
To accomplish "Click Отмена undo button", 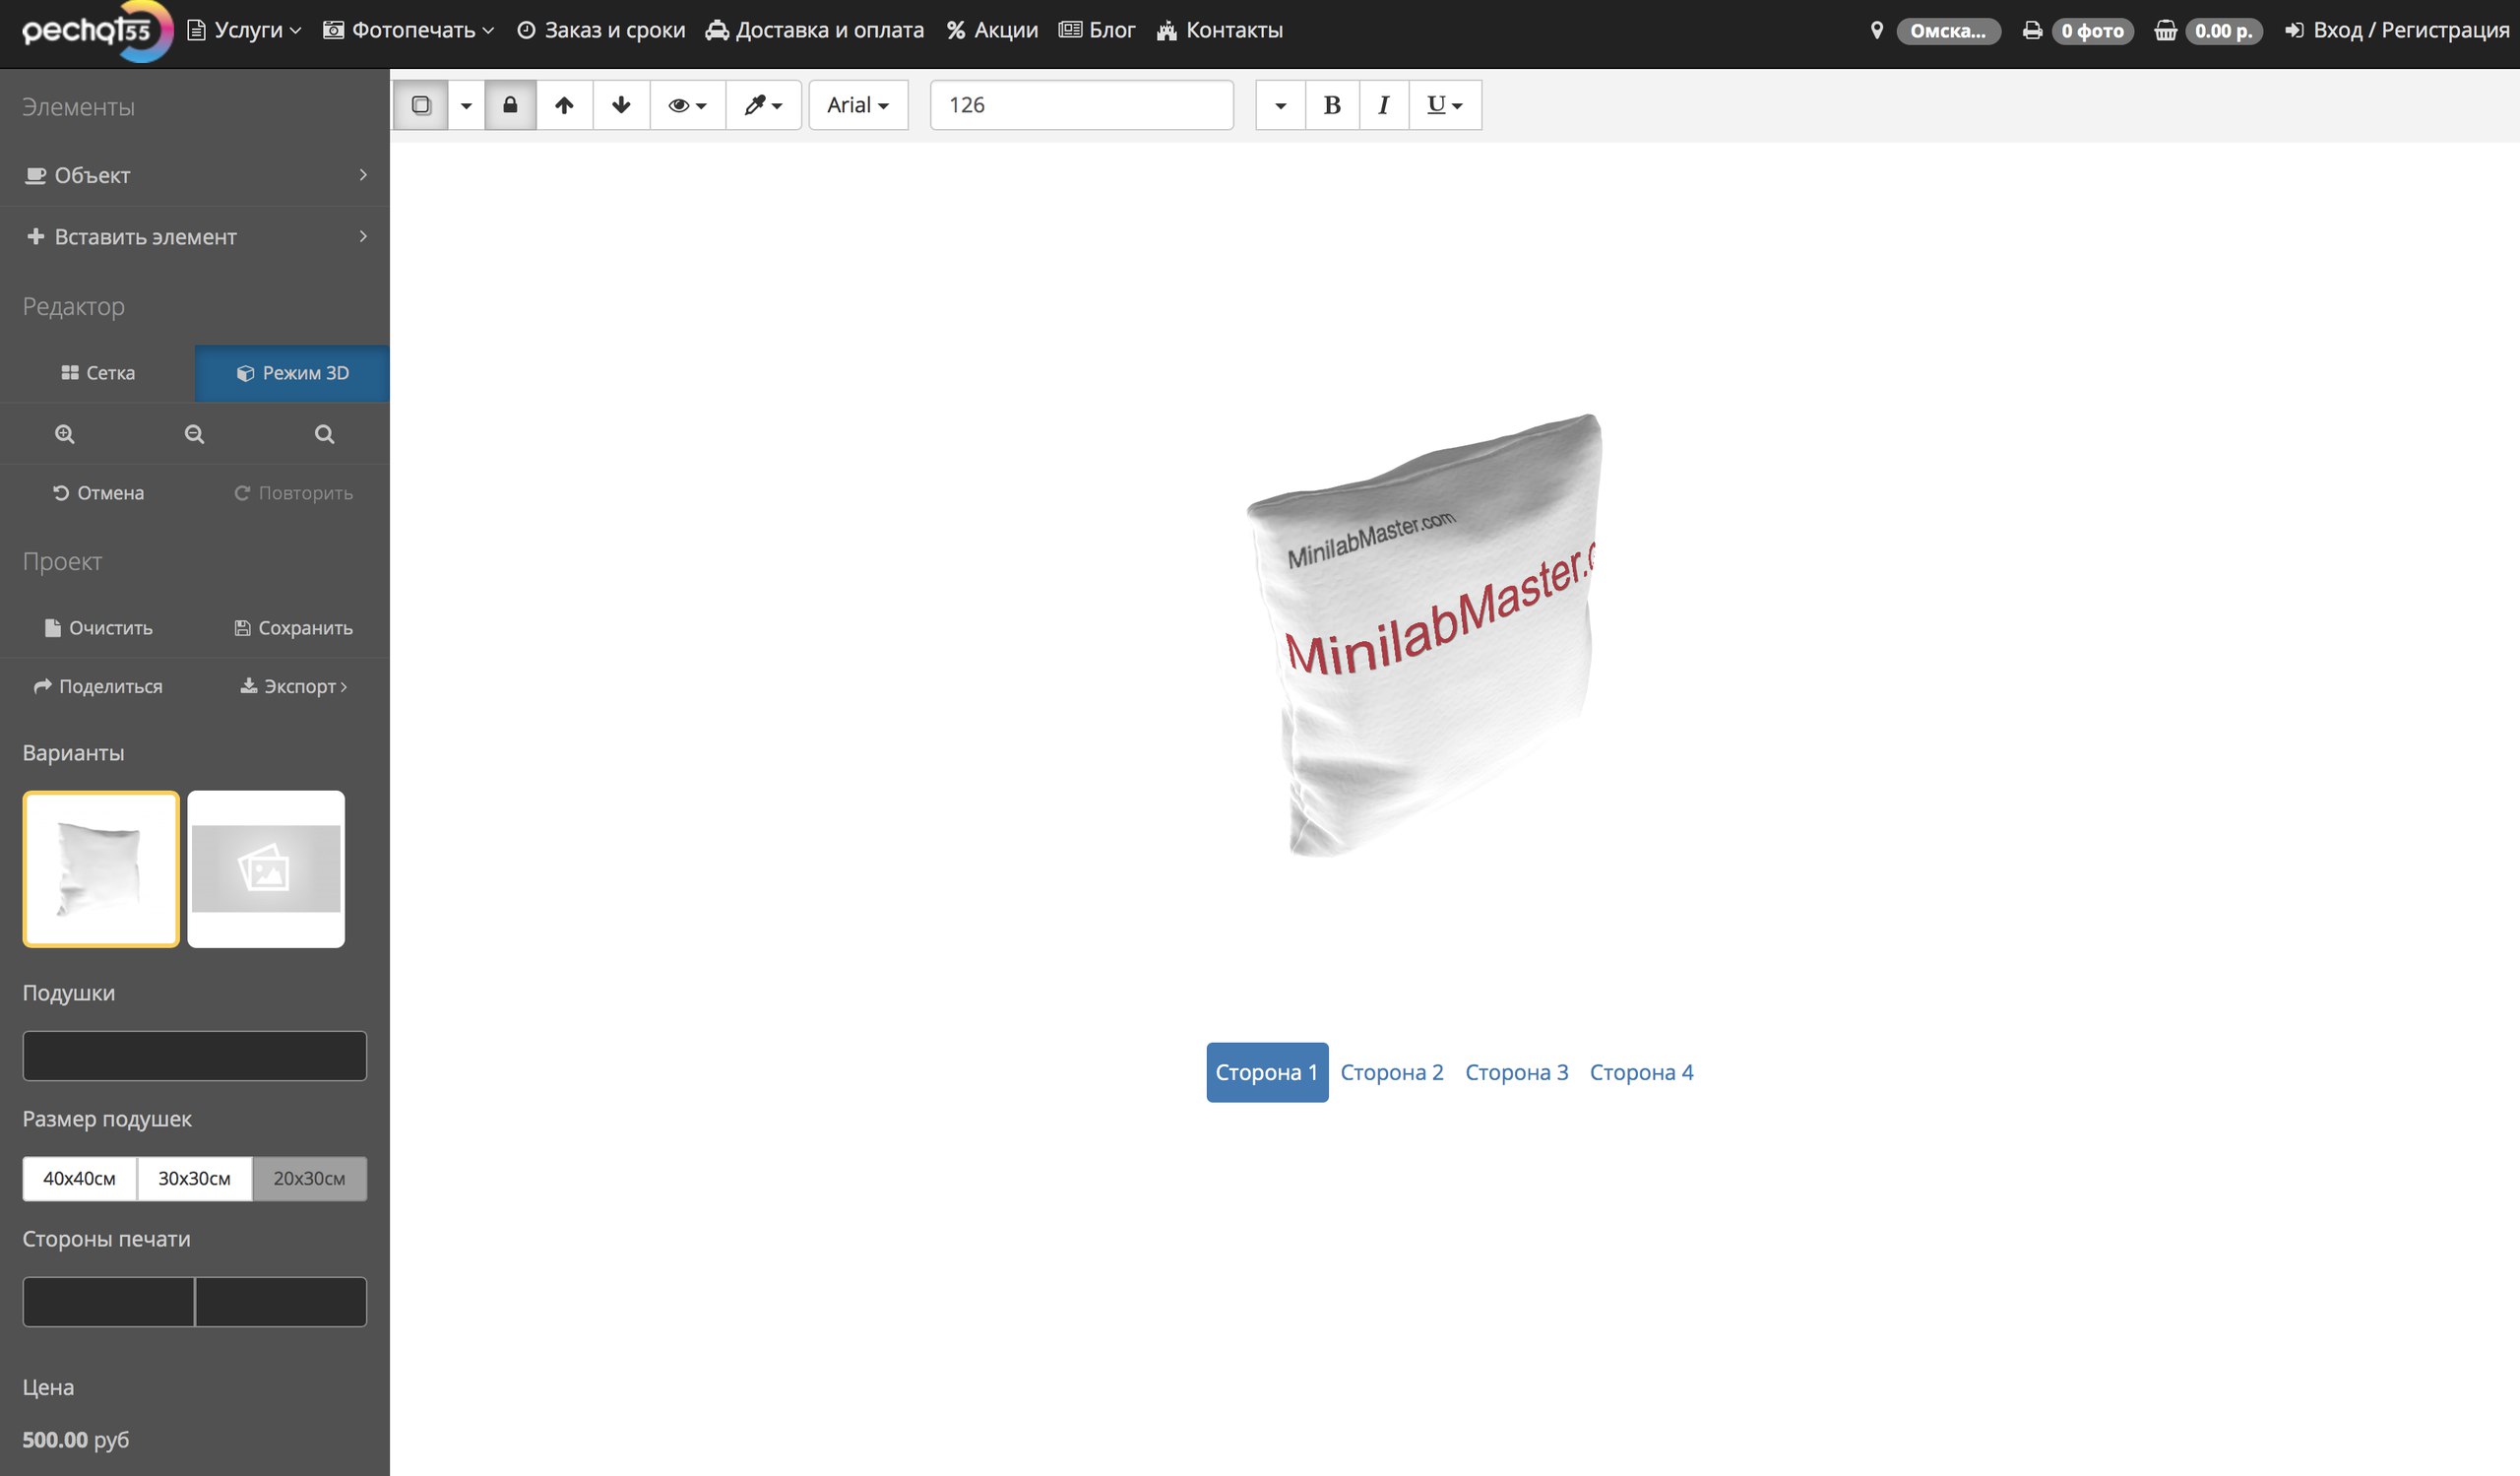I will pyautogui.click(x=98, y=493).
